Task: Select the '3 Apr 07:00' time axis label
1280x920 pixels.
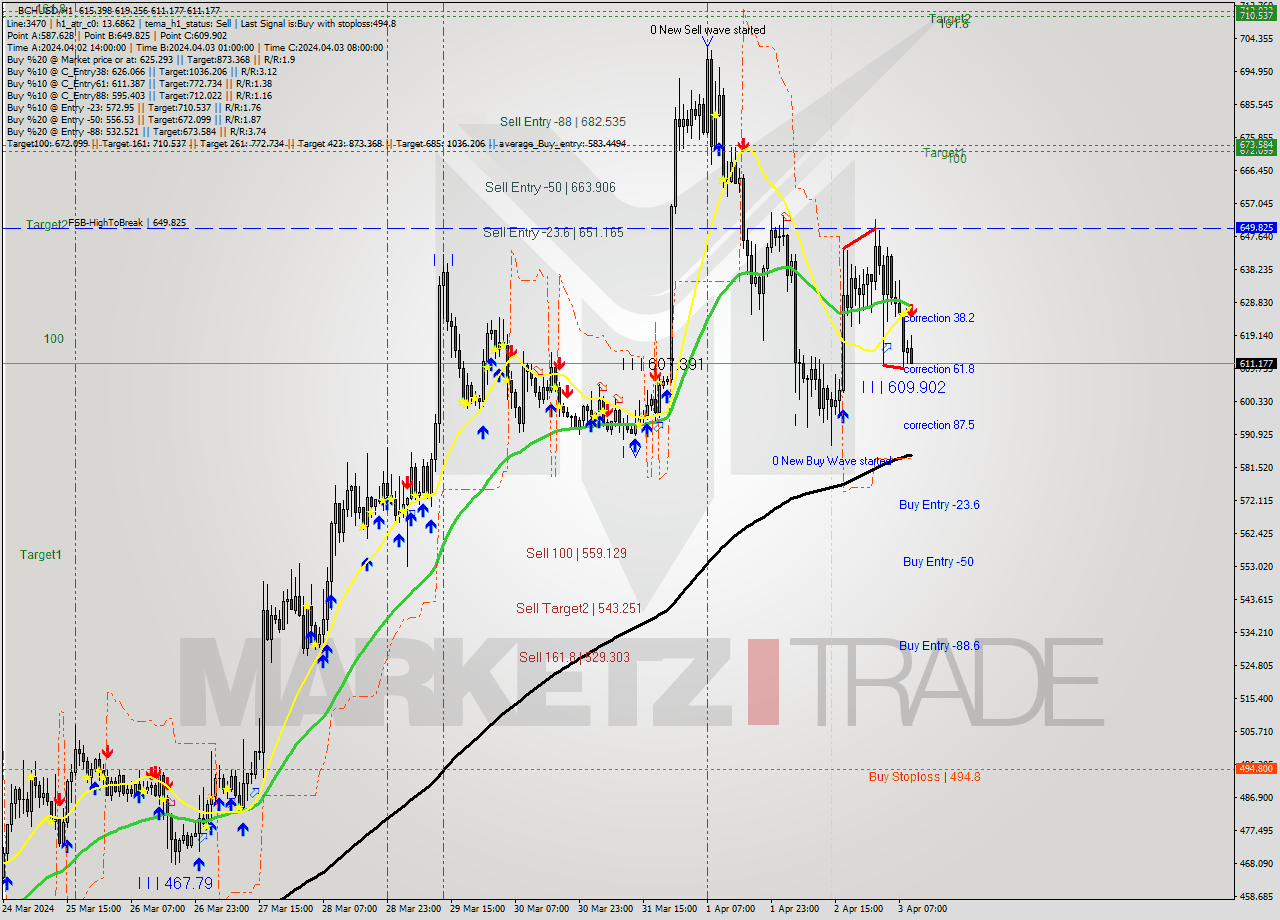Action: click(x=923, y=909)
